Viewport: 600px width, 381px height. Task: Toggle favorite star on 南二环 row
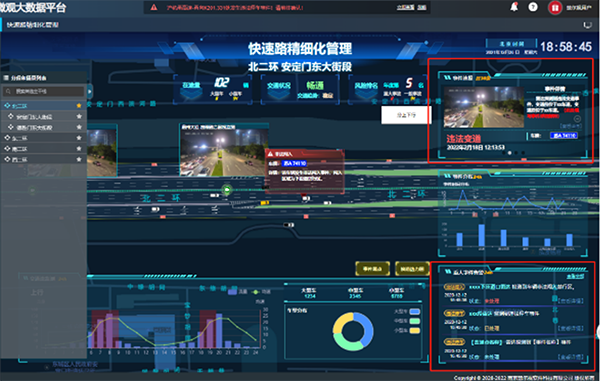pyautogui.click(x=79, y=148)
